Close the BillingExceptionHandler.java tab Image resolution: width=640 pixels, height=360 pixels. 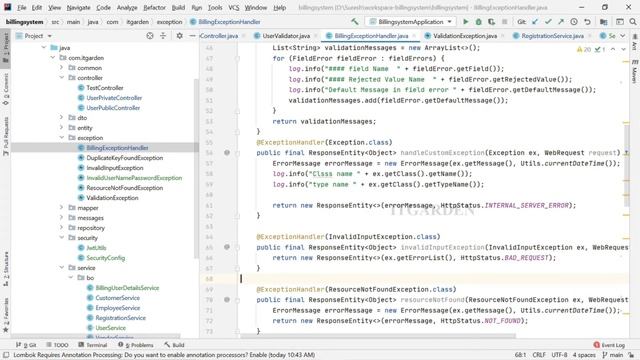click(415, 36)
